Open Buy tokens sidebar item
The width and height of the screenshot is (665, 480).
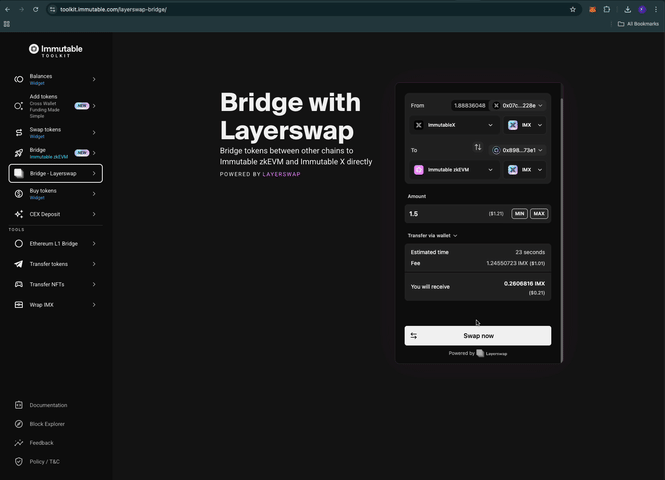tap(56, 194)
